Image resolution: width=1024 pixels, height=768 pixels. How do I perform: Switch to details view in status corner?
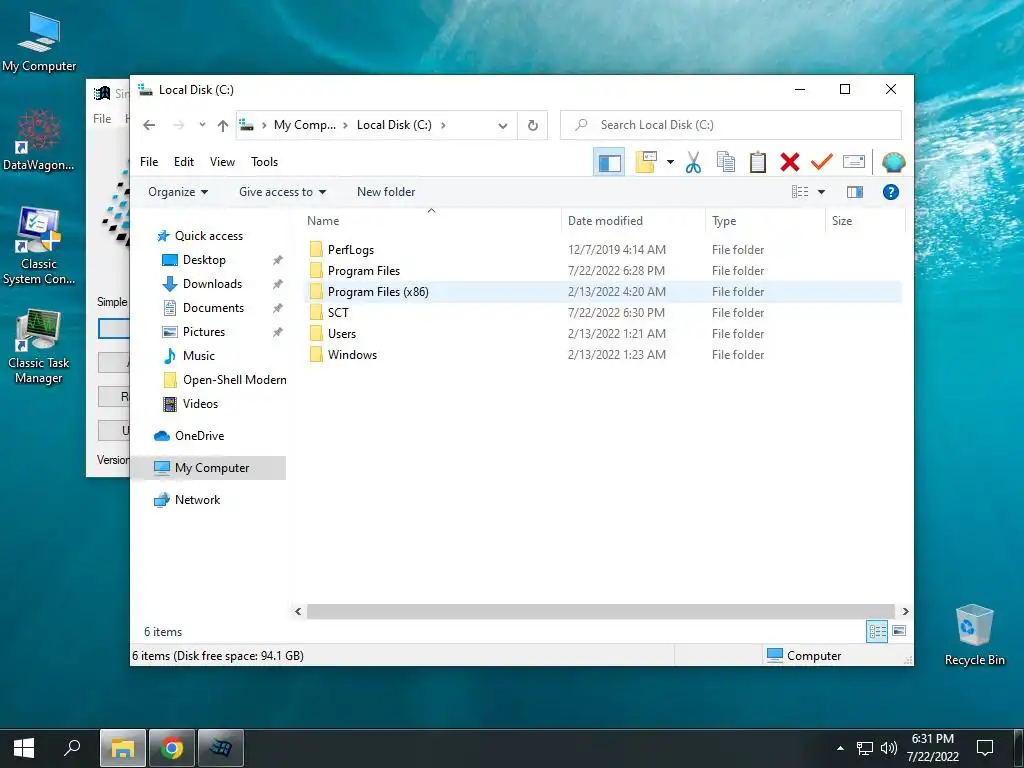877,631
